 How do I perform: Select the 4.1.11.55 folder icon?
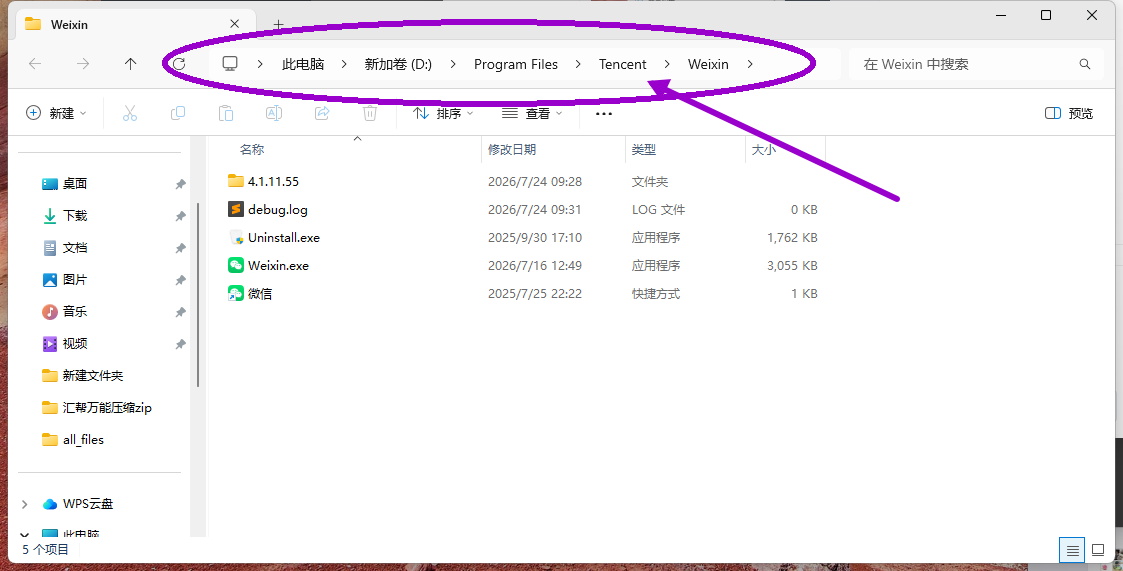pos(236,181)
